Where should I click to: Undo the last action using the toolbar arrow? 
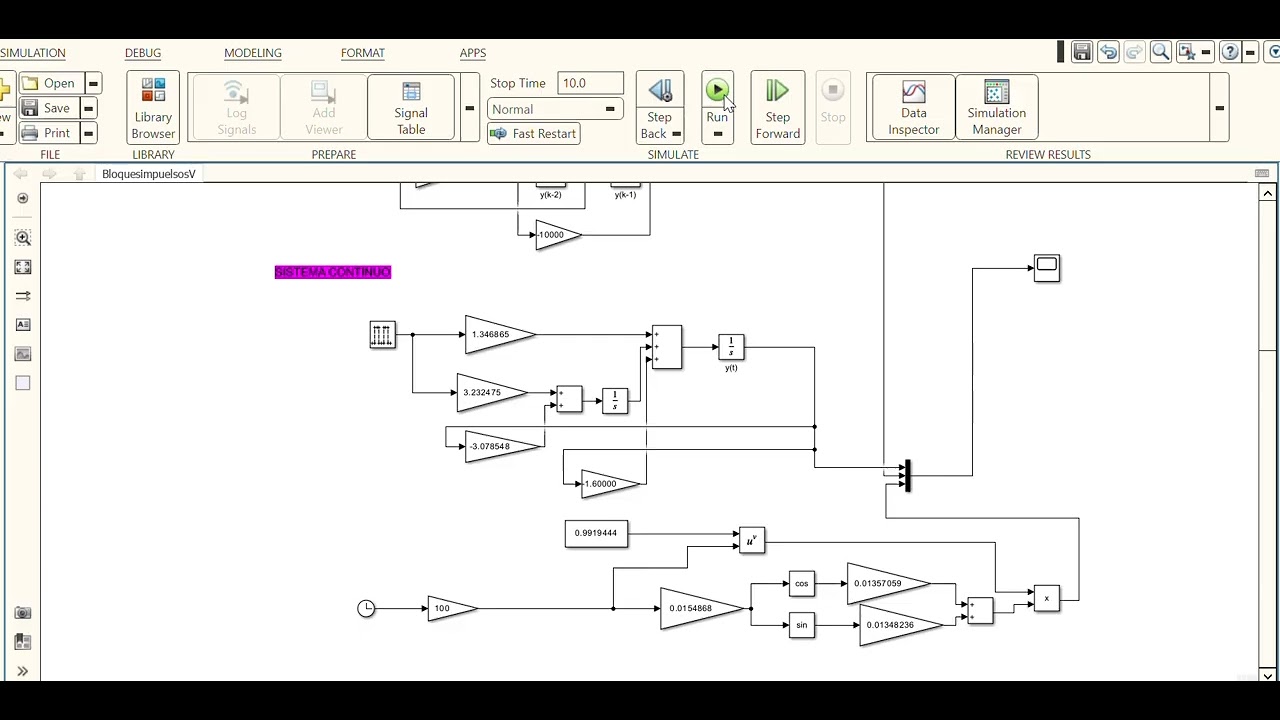pos(1108,52)
